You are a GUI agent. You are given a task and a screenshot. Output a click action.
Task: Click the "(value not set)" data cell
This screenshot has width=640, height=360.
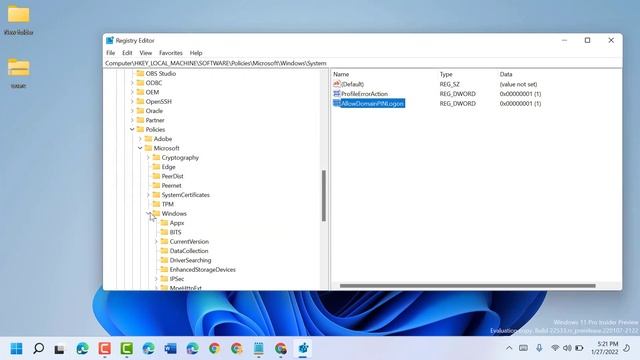click(x=518, y=84)
